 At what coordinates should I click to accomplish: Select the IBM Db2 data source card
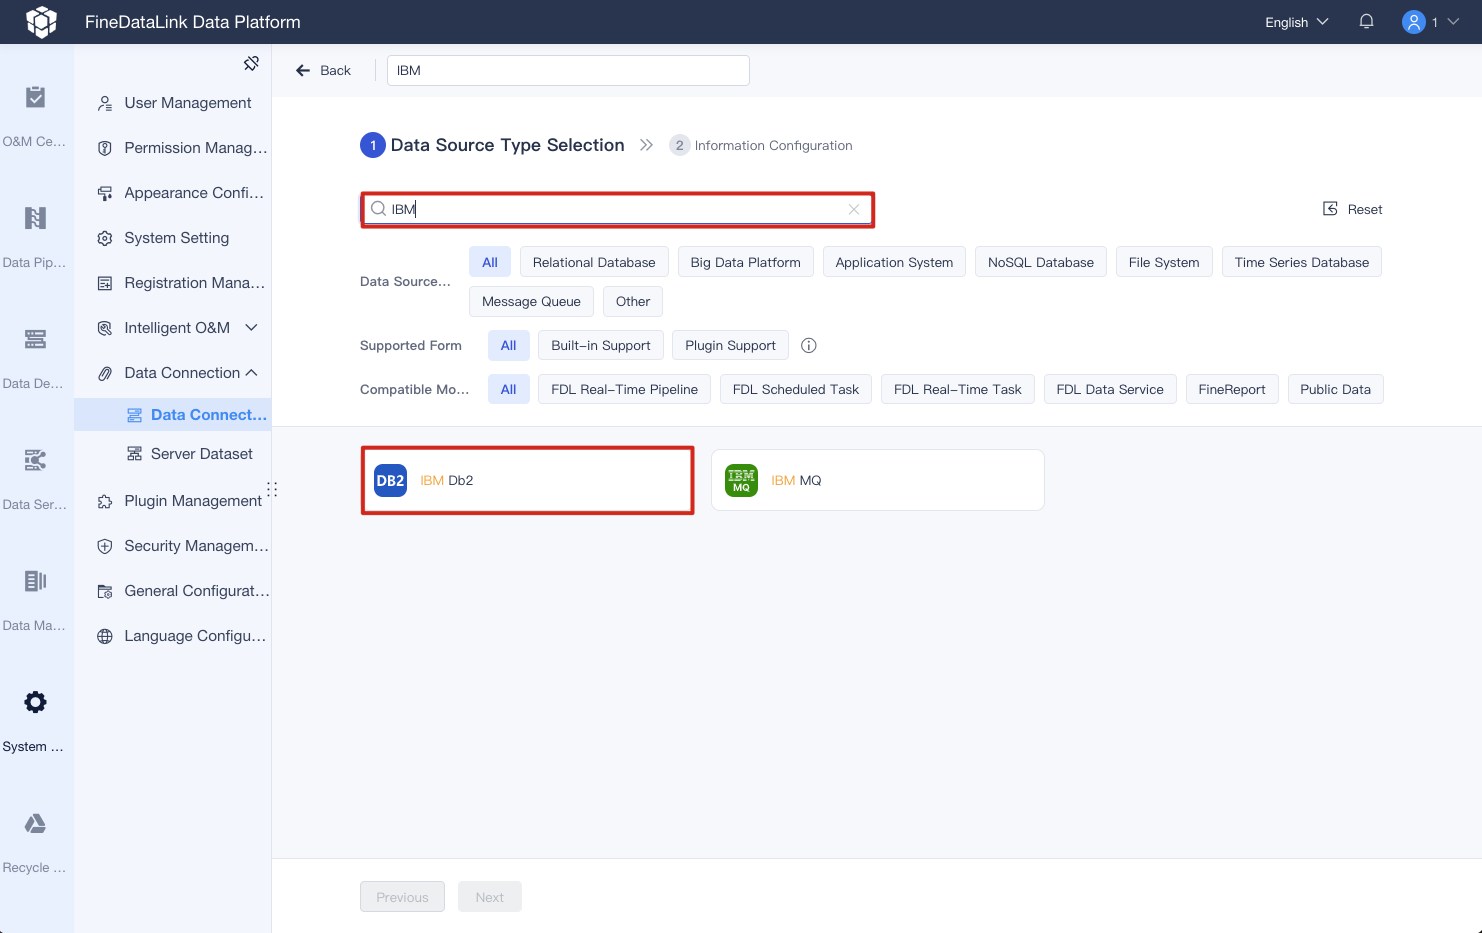(527, 480)
